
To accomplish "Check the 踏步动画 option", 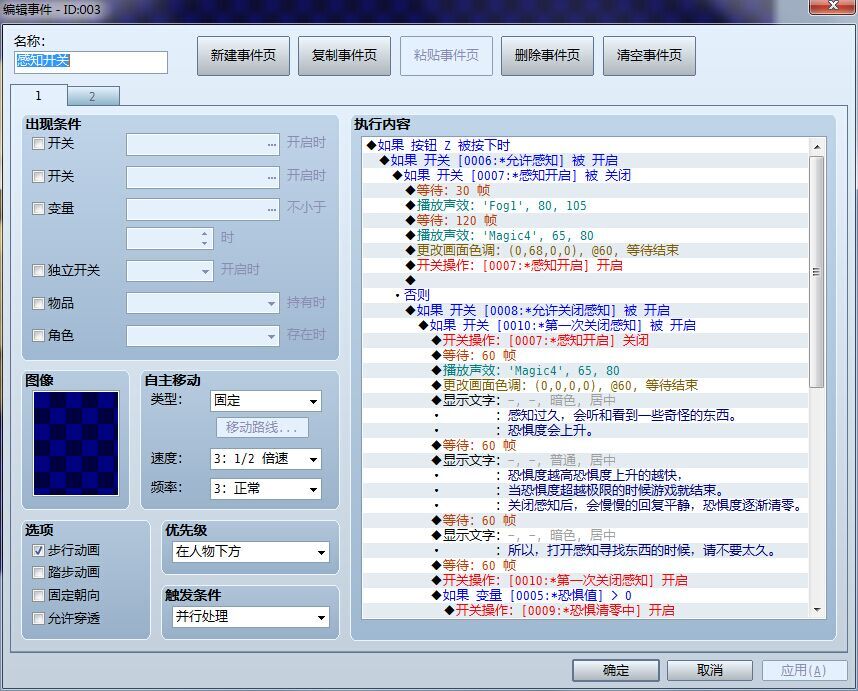I will tap(38, 572).
